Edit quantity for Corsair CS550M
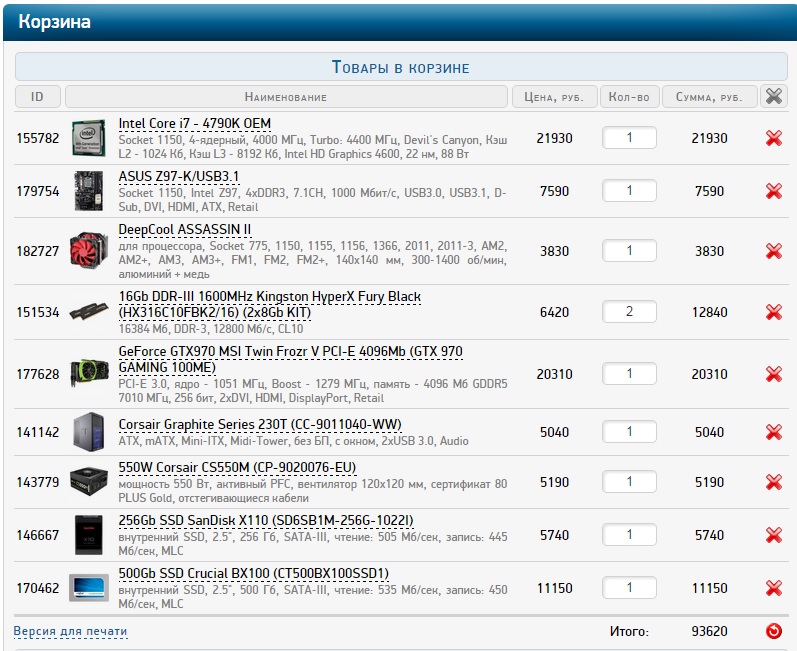This screenshot has width=797, height=651. tap(629, 481)
